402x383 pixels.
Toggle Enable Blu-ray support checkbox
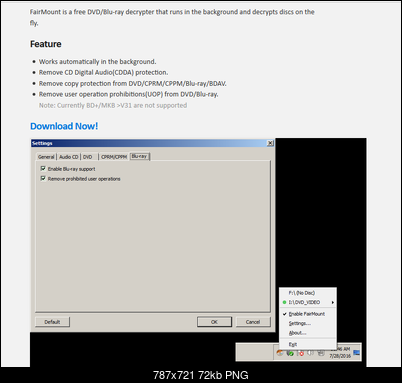click(43, 169)
